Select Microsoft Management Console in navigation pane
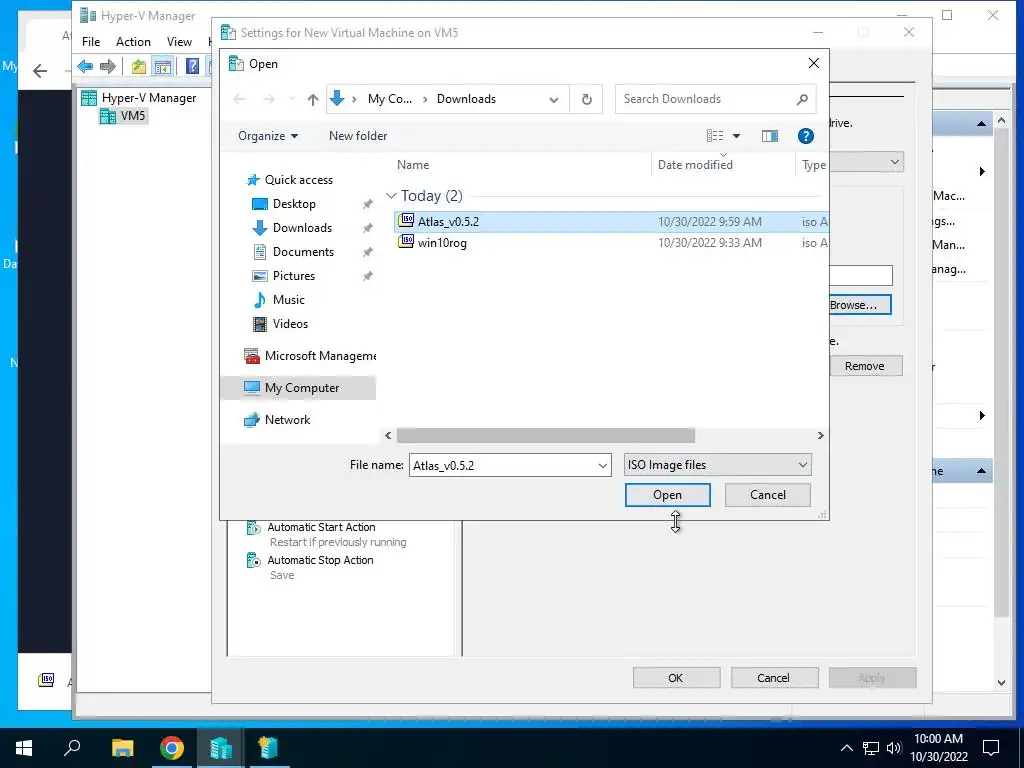 (310, 356)
